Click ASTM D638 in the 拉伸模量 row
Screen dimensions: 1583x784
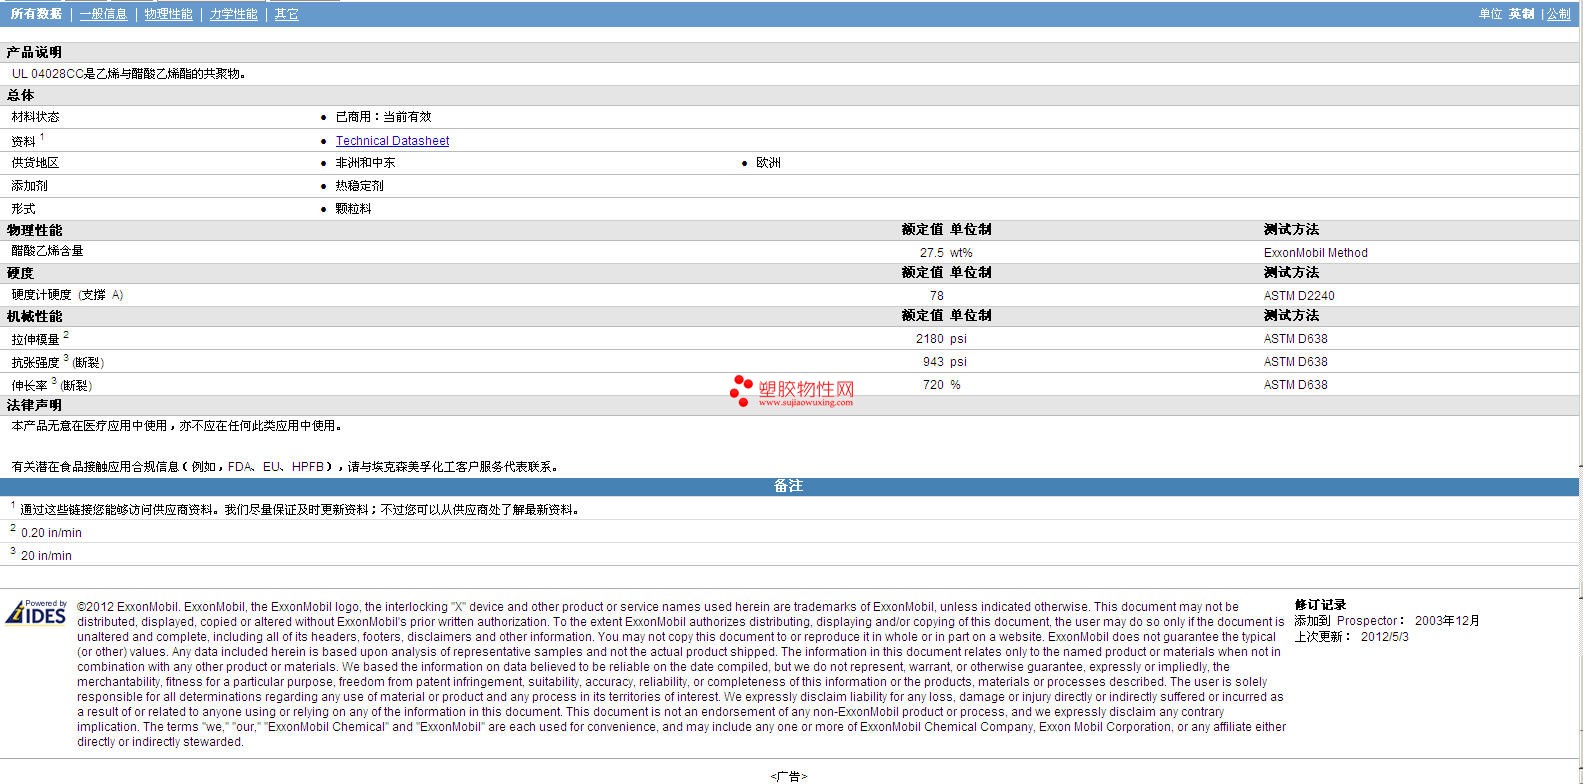(x=1296, y=339)
